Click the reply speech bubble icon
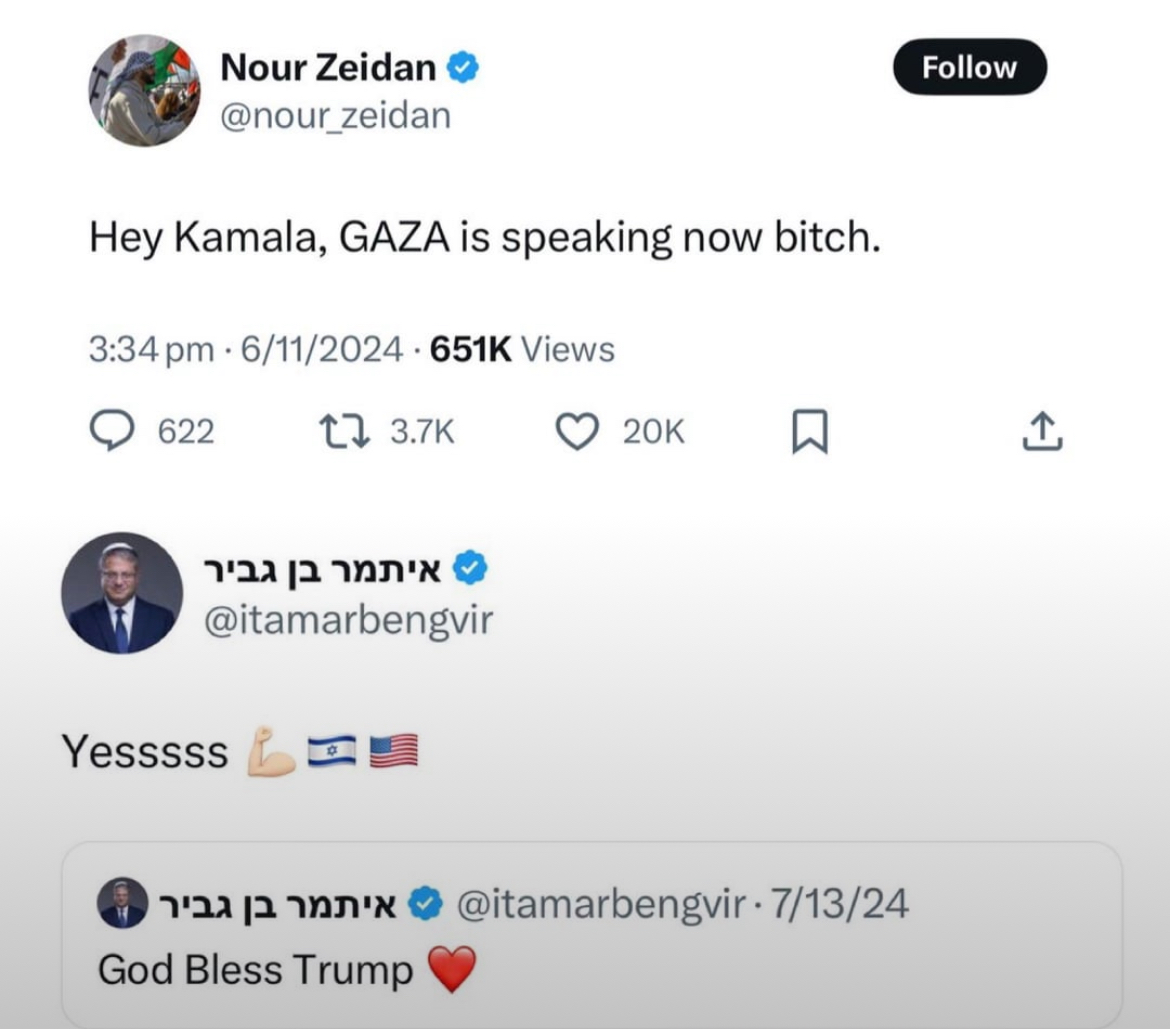This screenshot has height=1029, width=1170. click(x=112, y=431)
